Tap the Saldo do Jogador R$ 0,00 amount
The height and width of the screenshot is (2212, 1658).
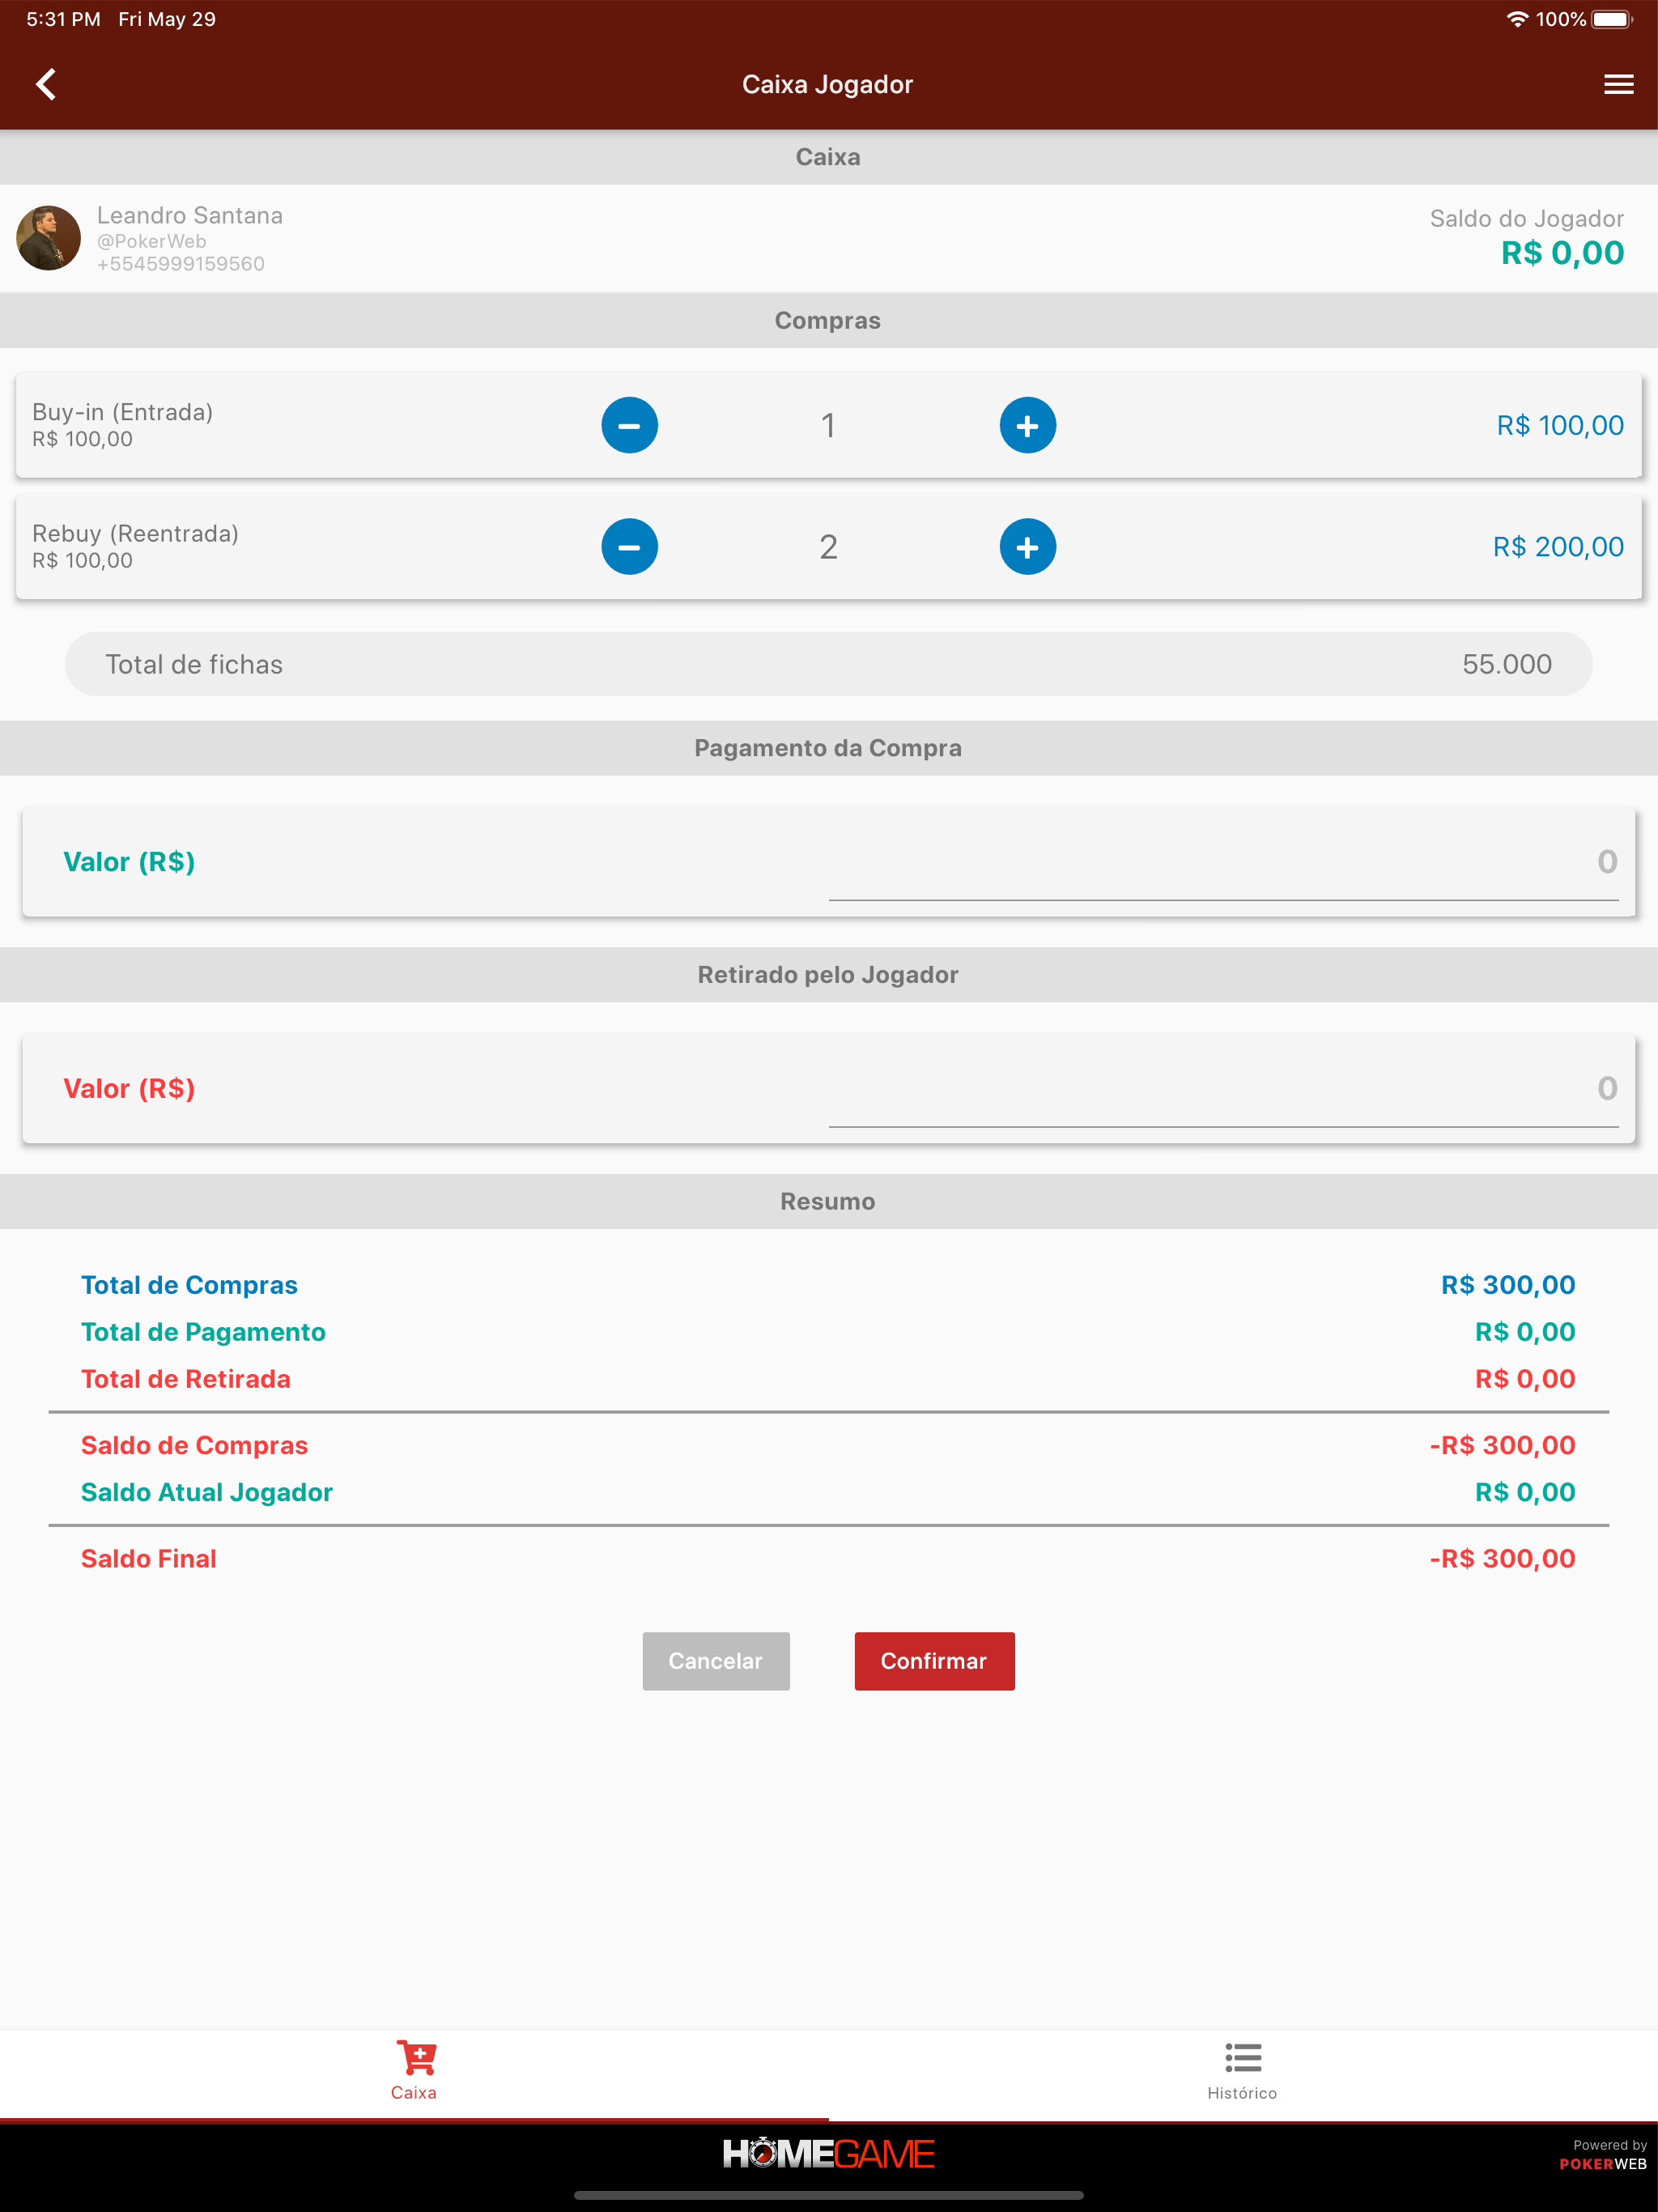point(1562,253)
